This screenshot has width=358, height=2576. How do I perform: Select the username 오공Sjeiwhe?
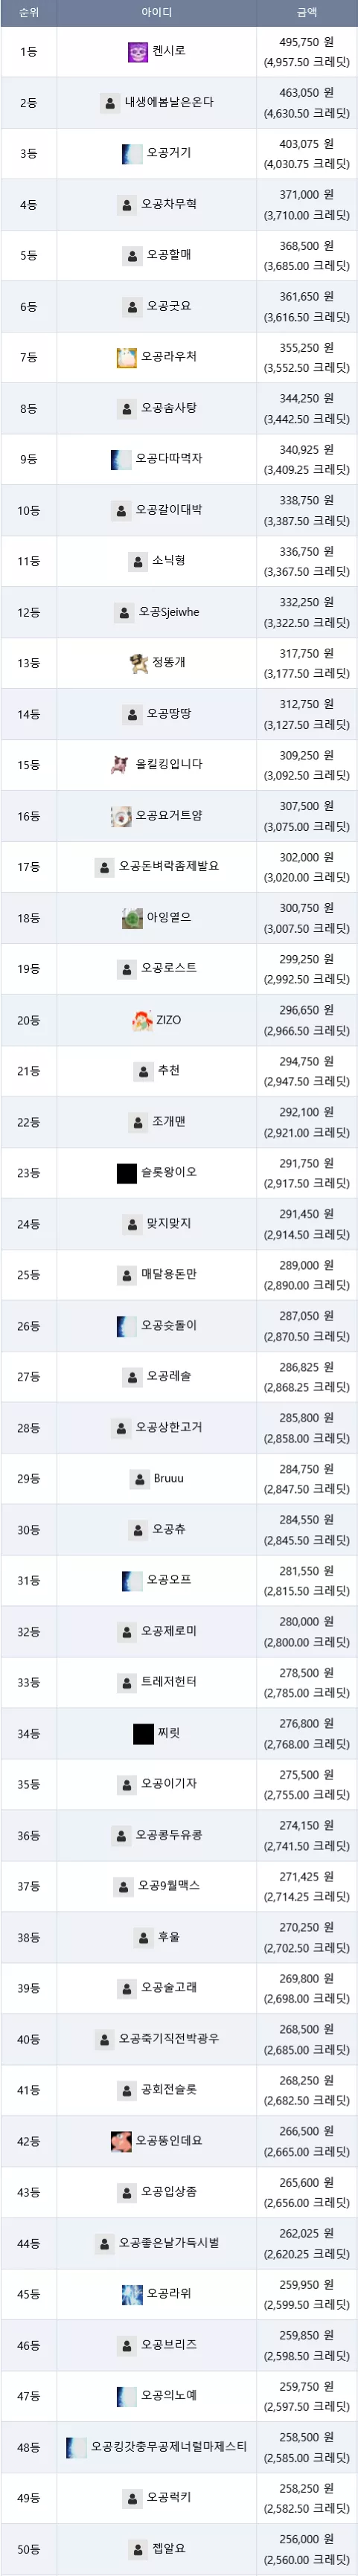coord(169,612)
